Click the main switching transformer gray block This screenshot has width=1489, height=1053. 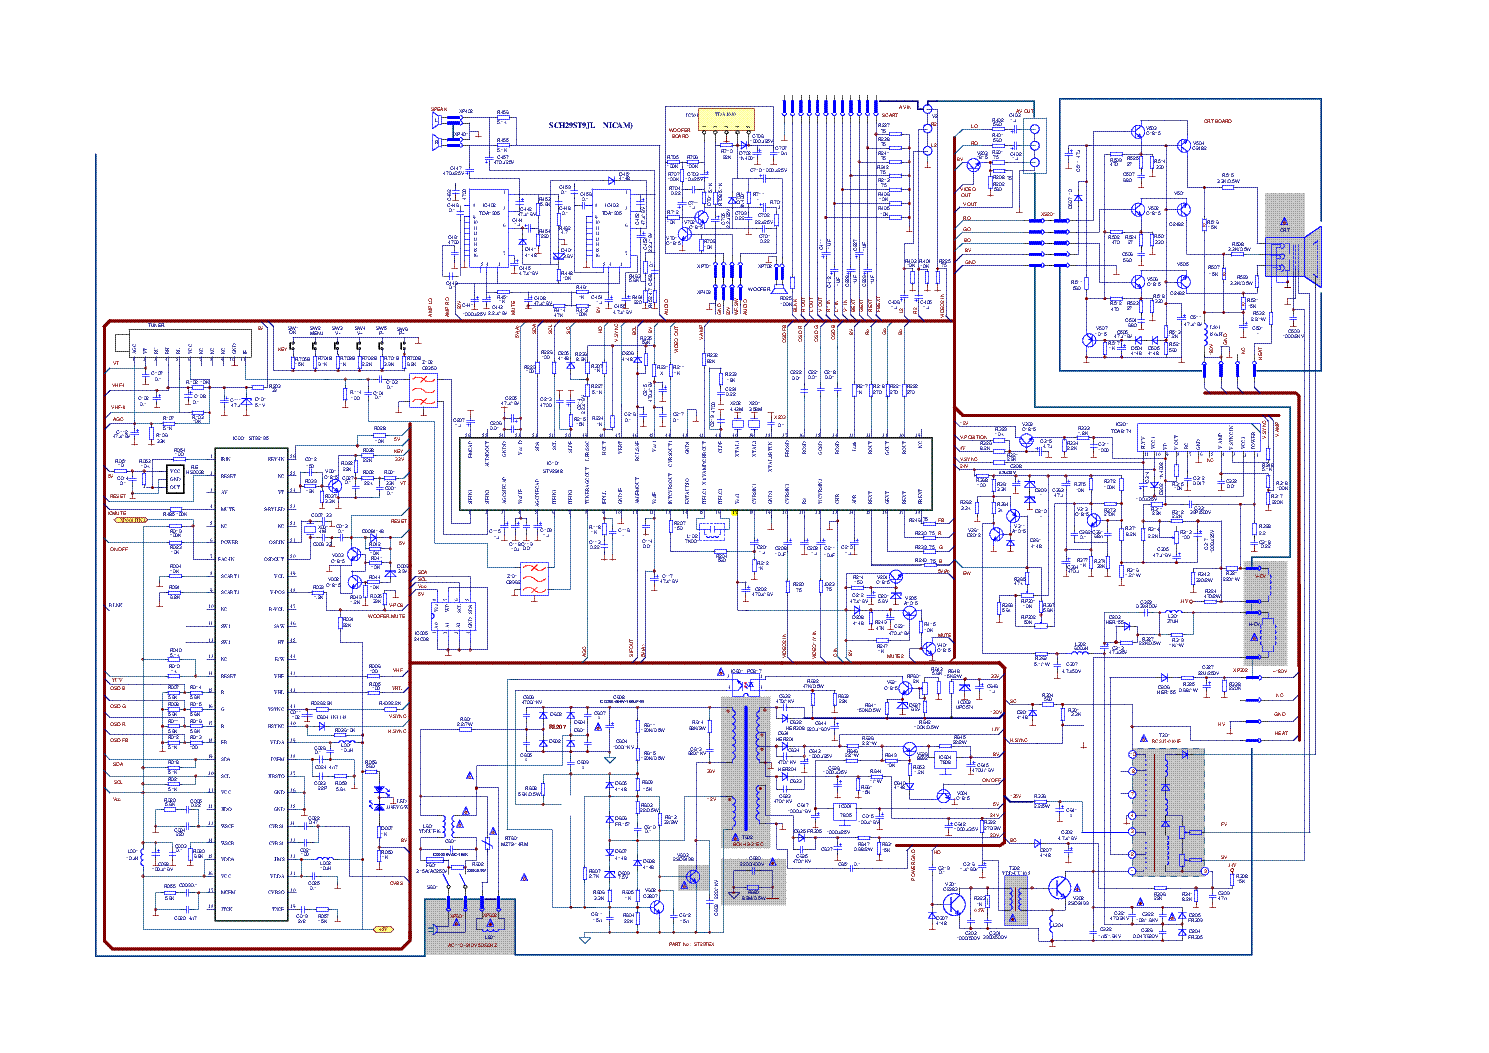[x=745, y=770]
